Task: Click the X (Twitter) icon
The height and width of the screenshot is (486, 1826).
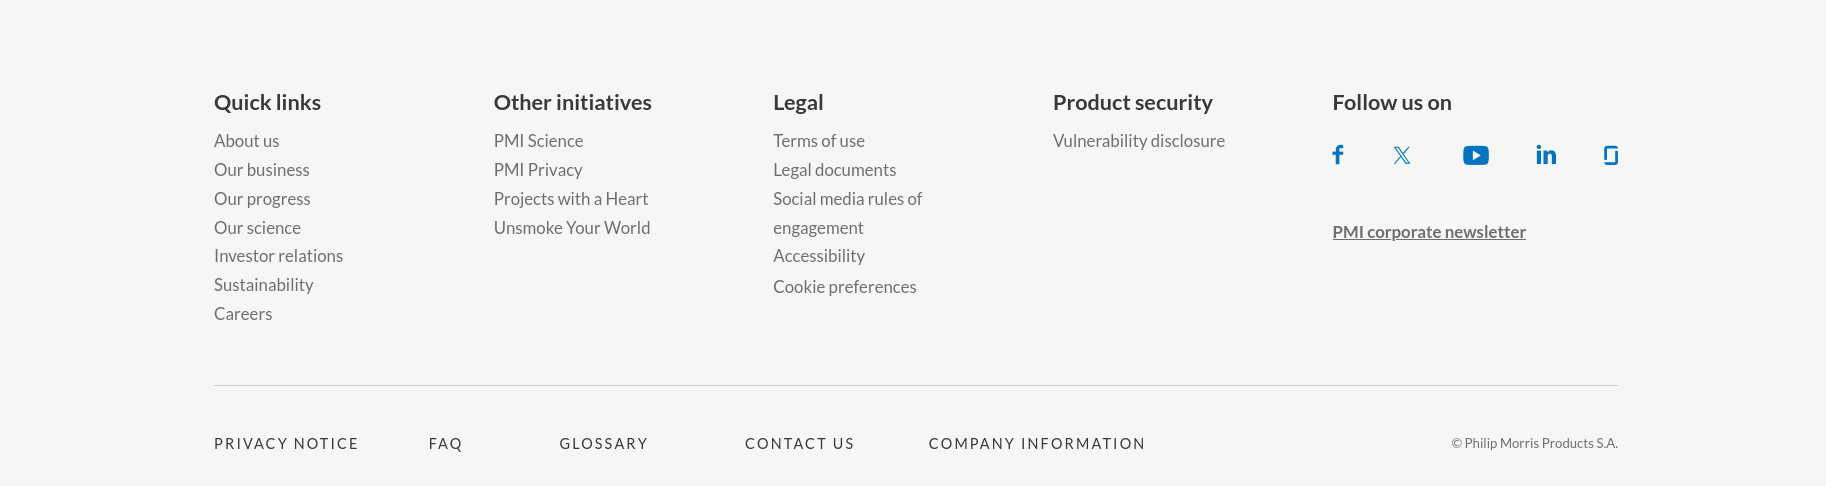Action: pos(1402,155)
